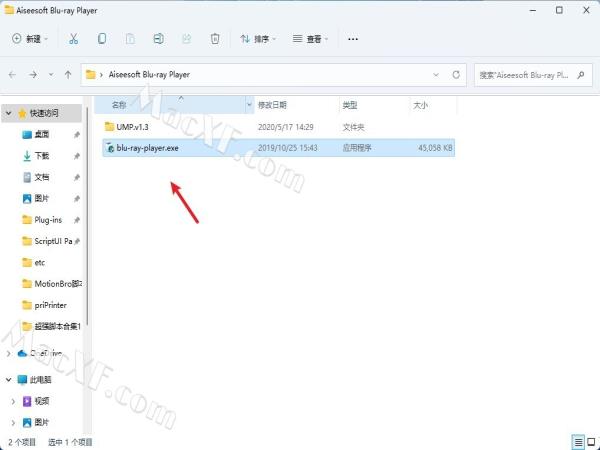Open the See more ellipsis menu
The image size is (600, 450).
point(353,39)
